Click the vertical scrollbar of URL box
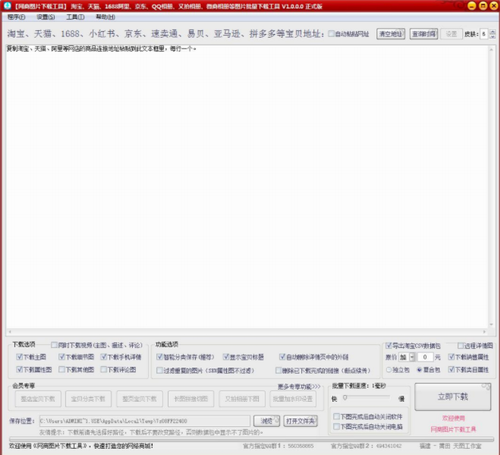Screen dimensions: 500x455 click(491, 187)
